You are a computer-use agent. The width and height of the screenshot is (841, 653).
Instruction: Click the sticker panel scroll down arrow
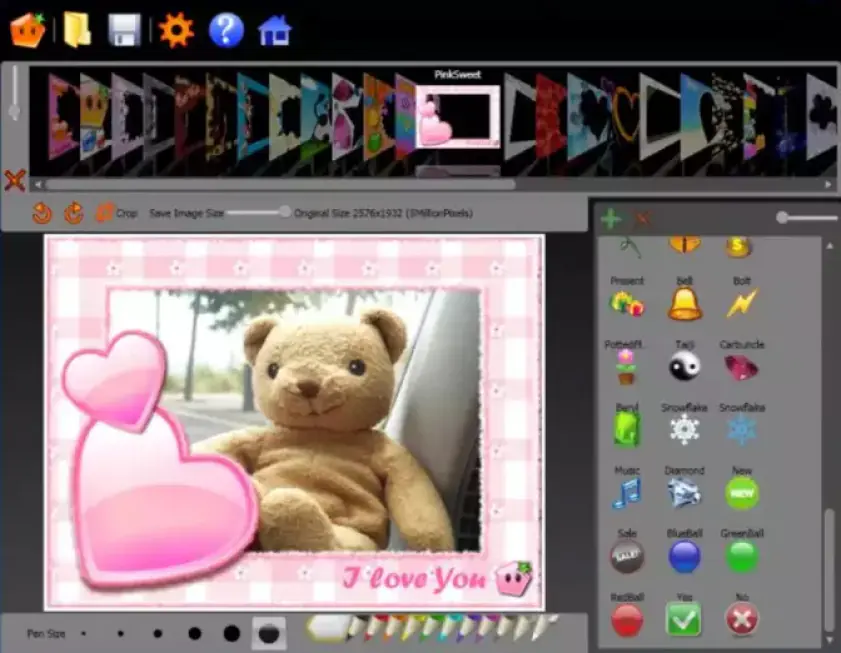point(829,639)
